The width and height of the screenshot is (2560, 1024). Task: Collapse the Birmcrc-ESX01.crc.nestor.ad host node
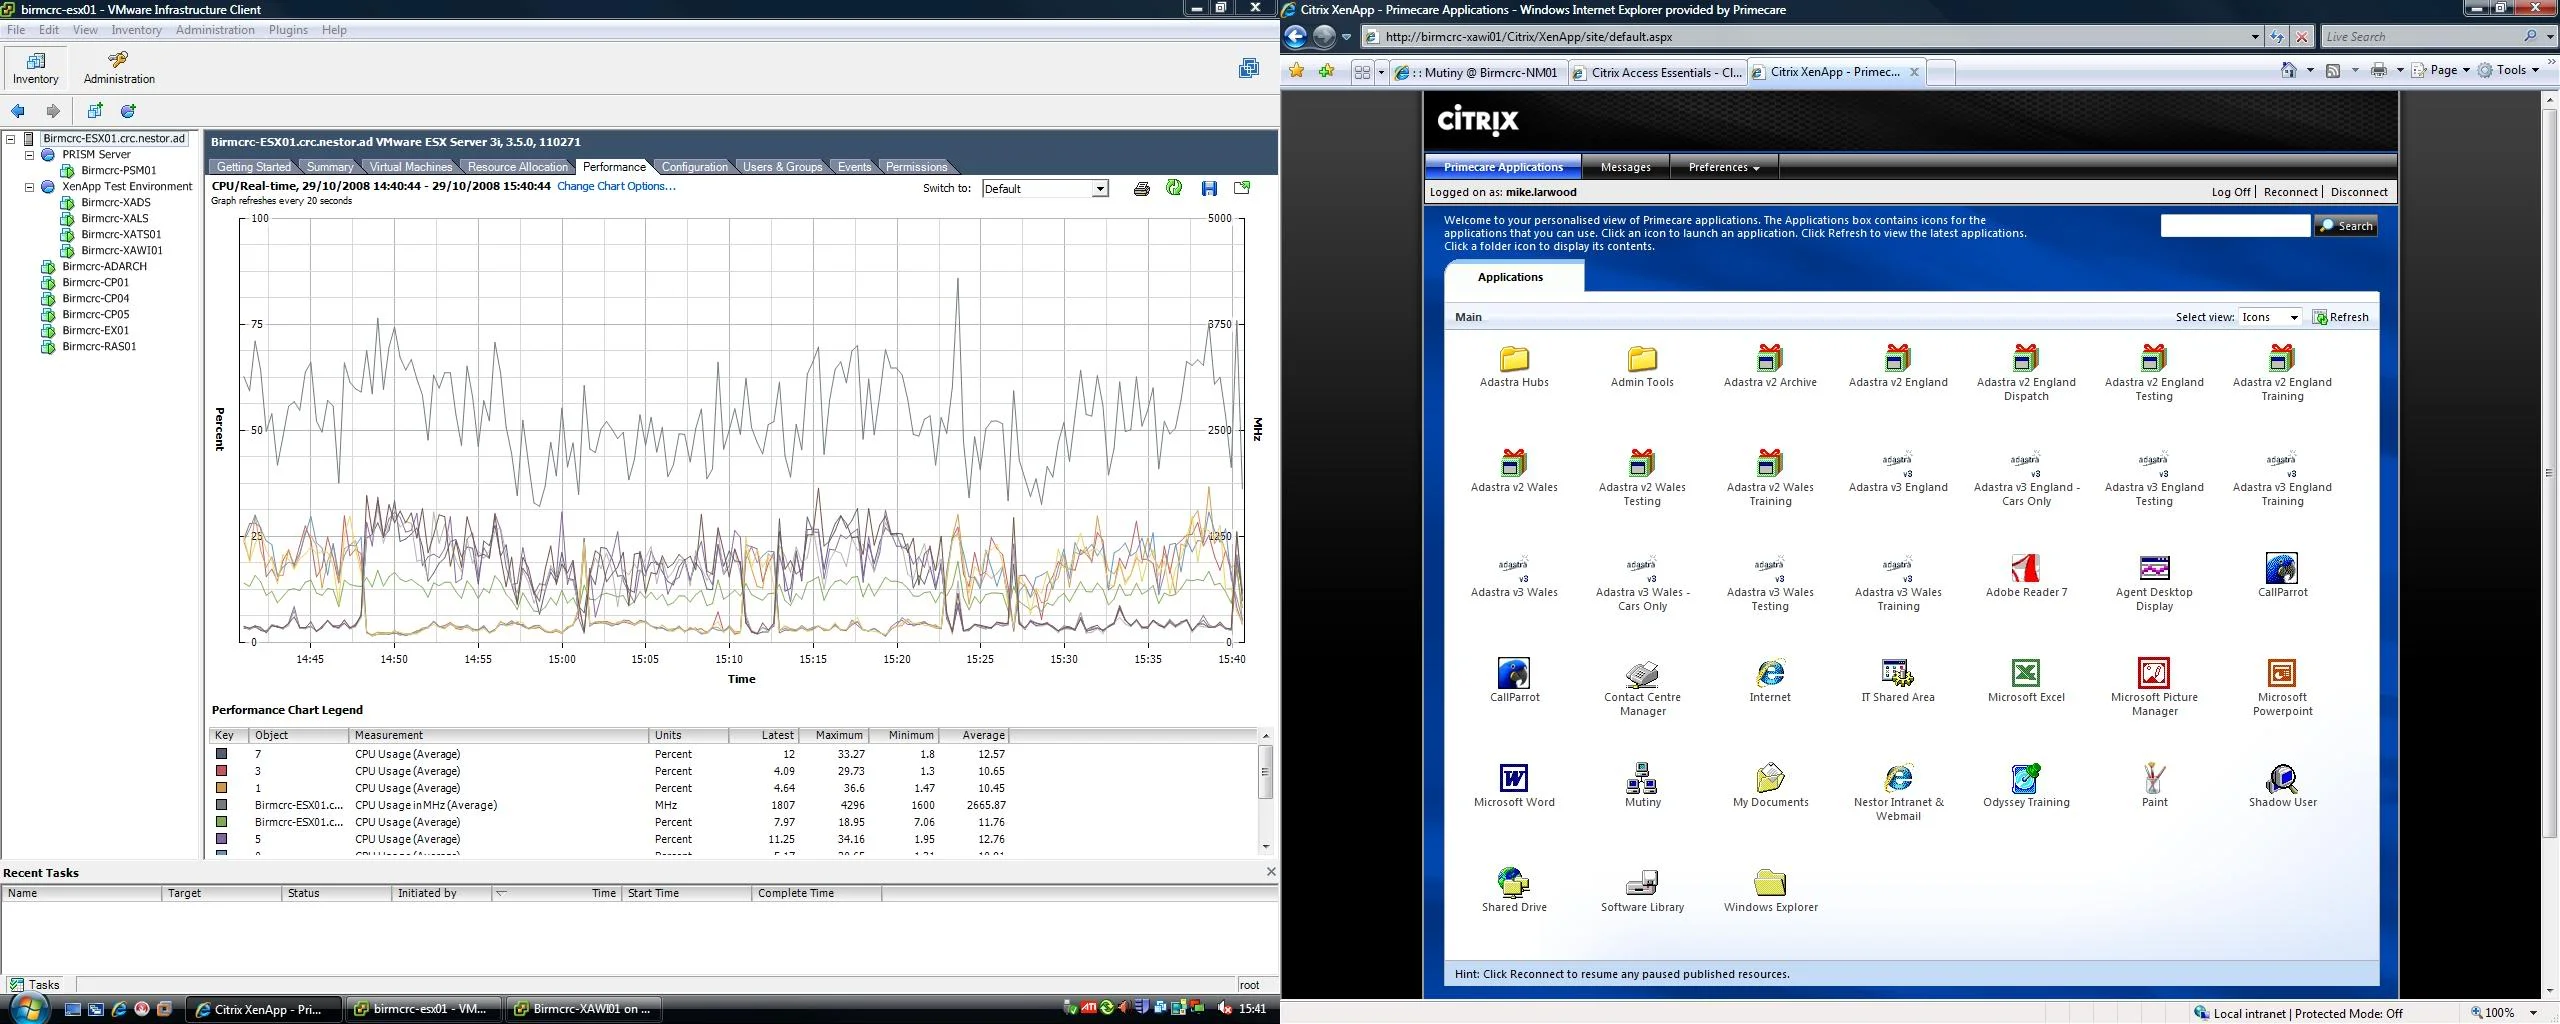[x=11, y=139]
